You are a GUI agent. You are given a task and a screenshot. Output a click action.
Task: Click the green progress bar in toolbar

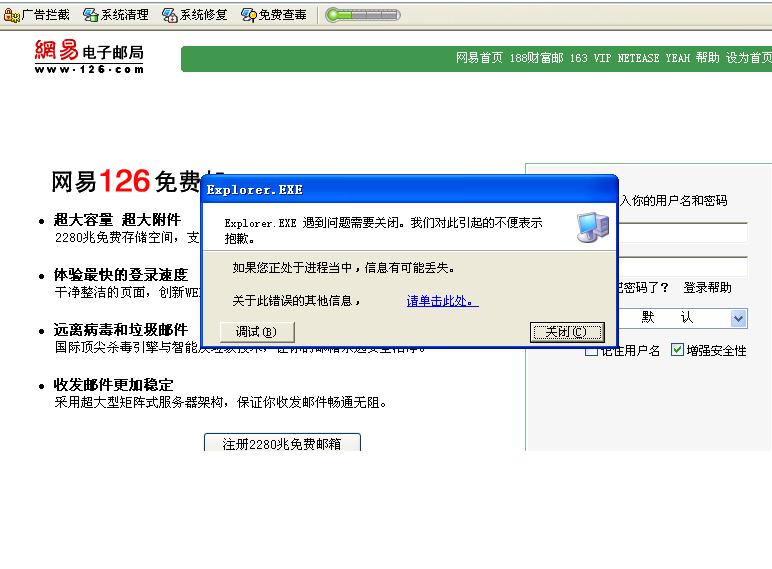point(363,15)
